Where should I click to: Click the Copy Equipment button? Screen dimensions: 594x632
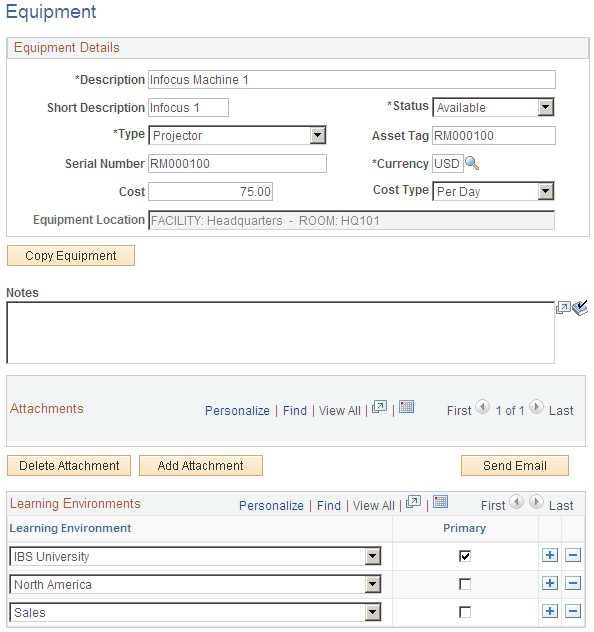pyautogui.click(x=71, y=256)
